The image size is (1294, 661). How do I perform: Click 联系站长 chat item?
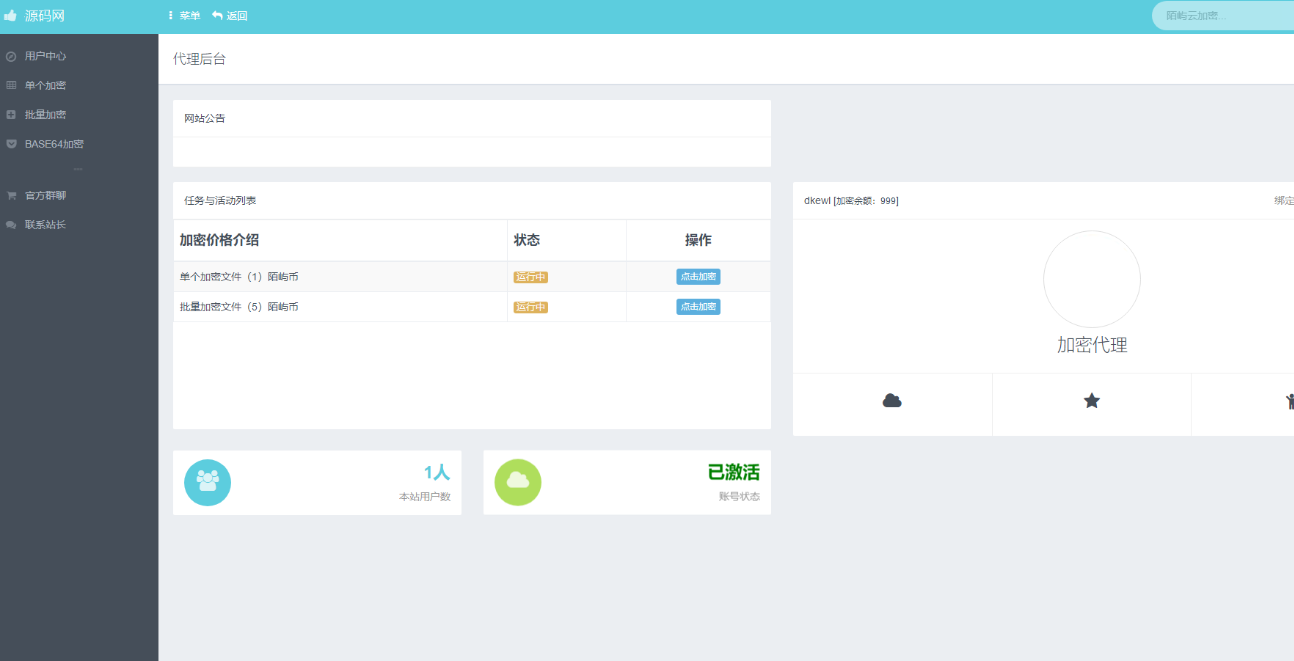45,225
